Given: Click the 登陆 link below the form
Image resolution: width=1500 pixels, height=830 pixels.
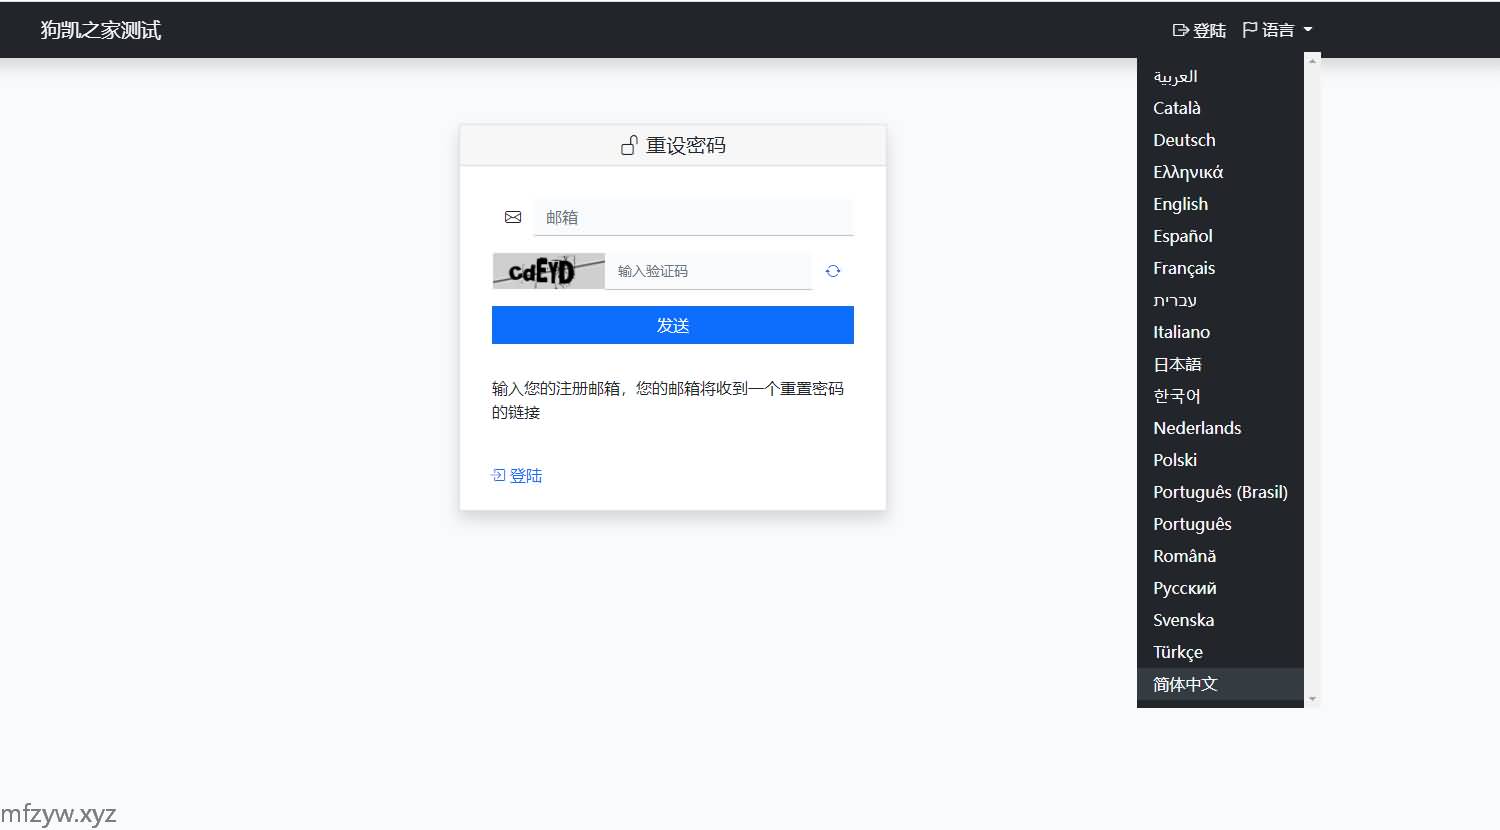Looking at the screenshot, I should pyautogui.click(x=517, y=476).
